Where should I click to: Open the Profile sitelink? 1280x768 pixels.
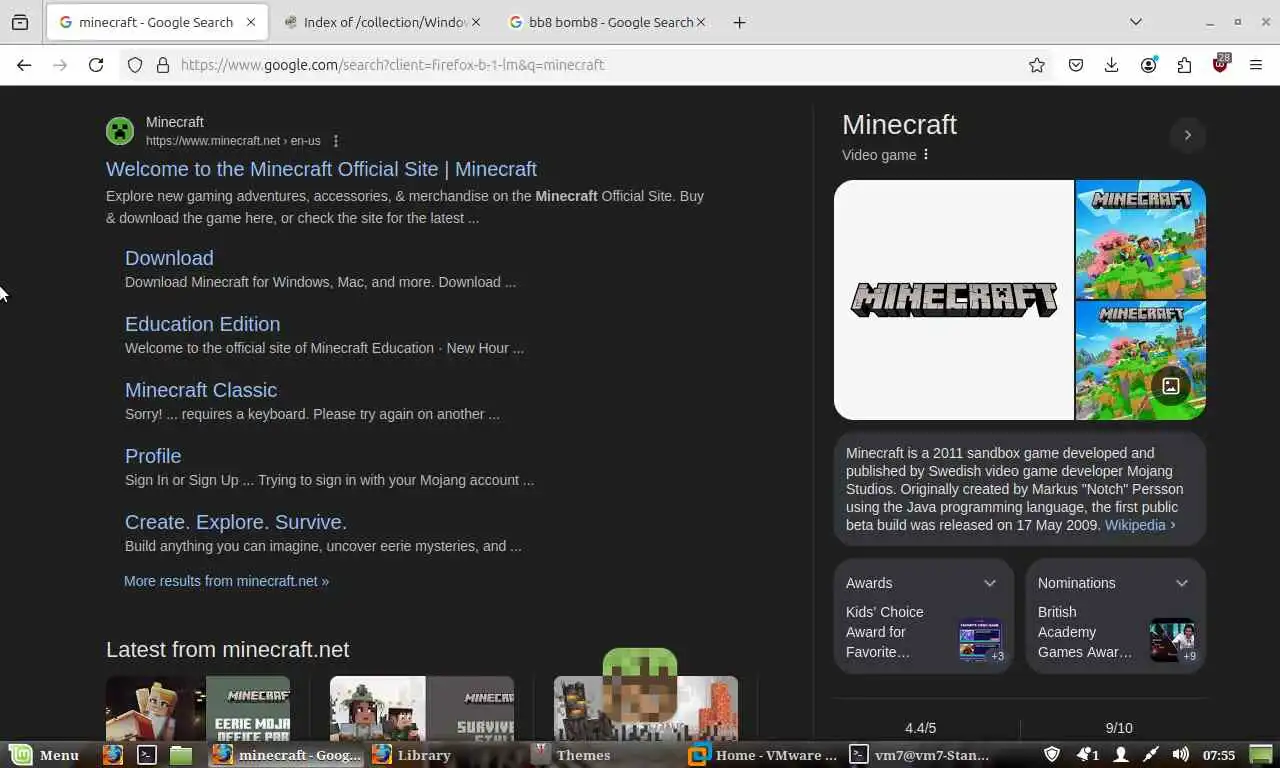coord(153,456)
